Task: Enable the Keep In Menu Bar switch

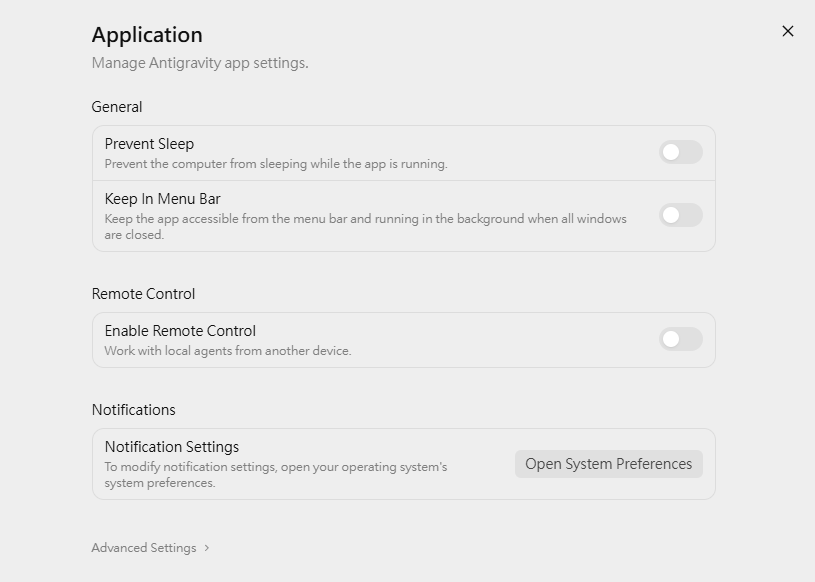Action: click(681, 215)
